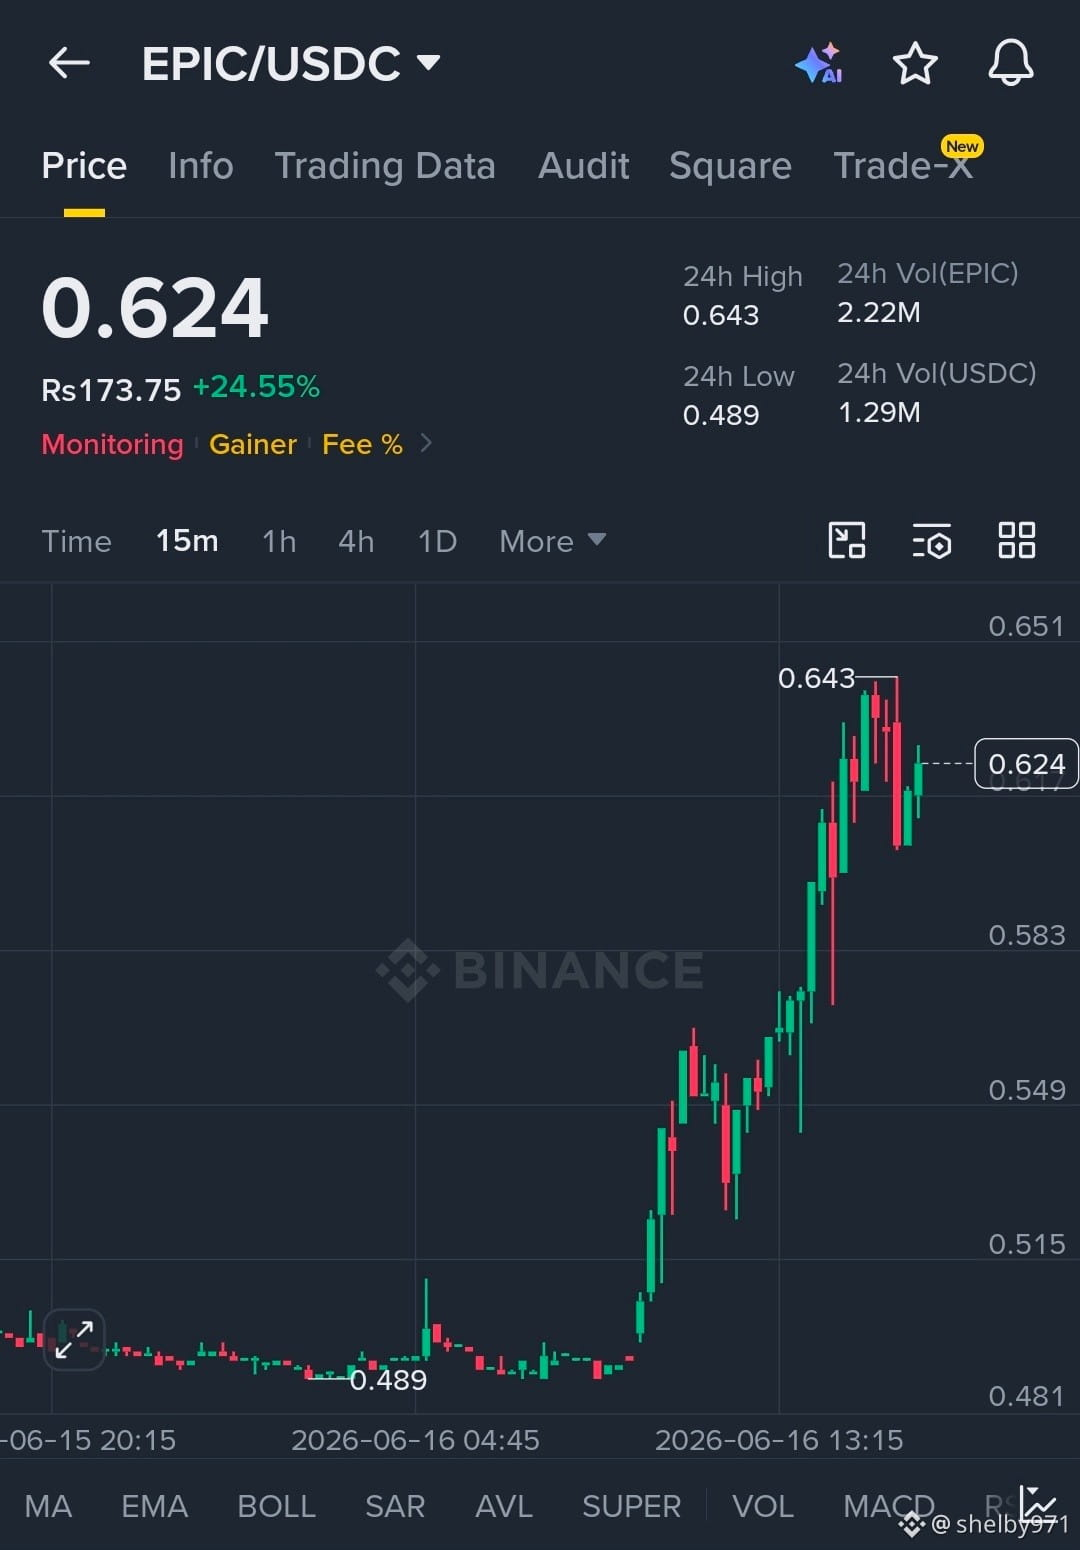Toggle the SUPER indicator
Image resolution: width=1080 pixels, height=1550 pixels.
tap(631, 1506)
